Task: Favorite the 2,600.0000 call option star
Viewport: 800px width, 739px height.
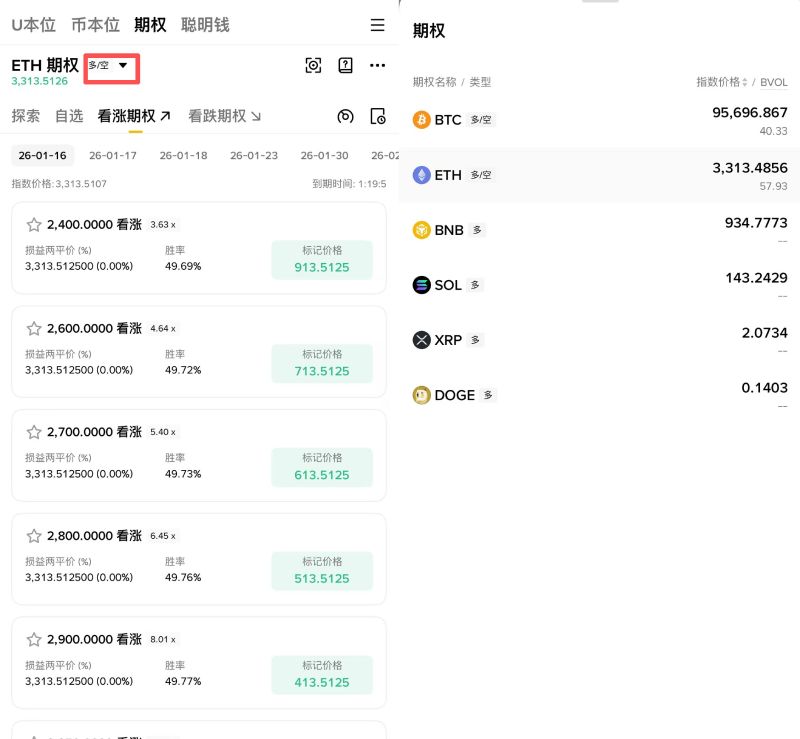Action: tap(34, 328)
